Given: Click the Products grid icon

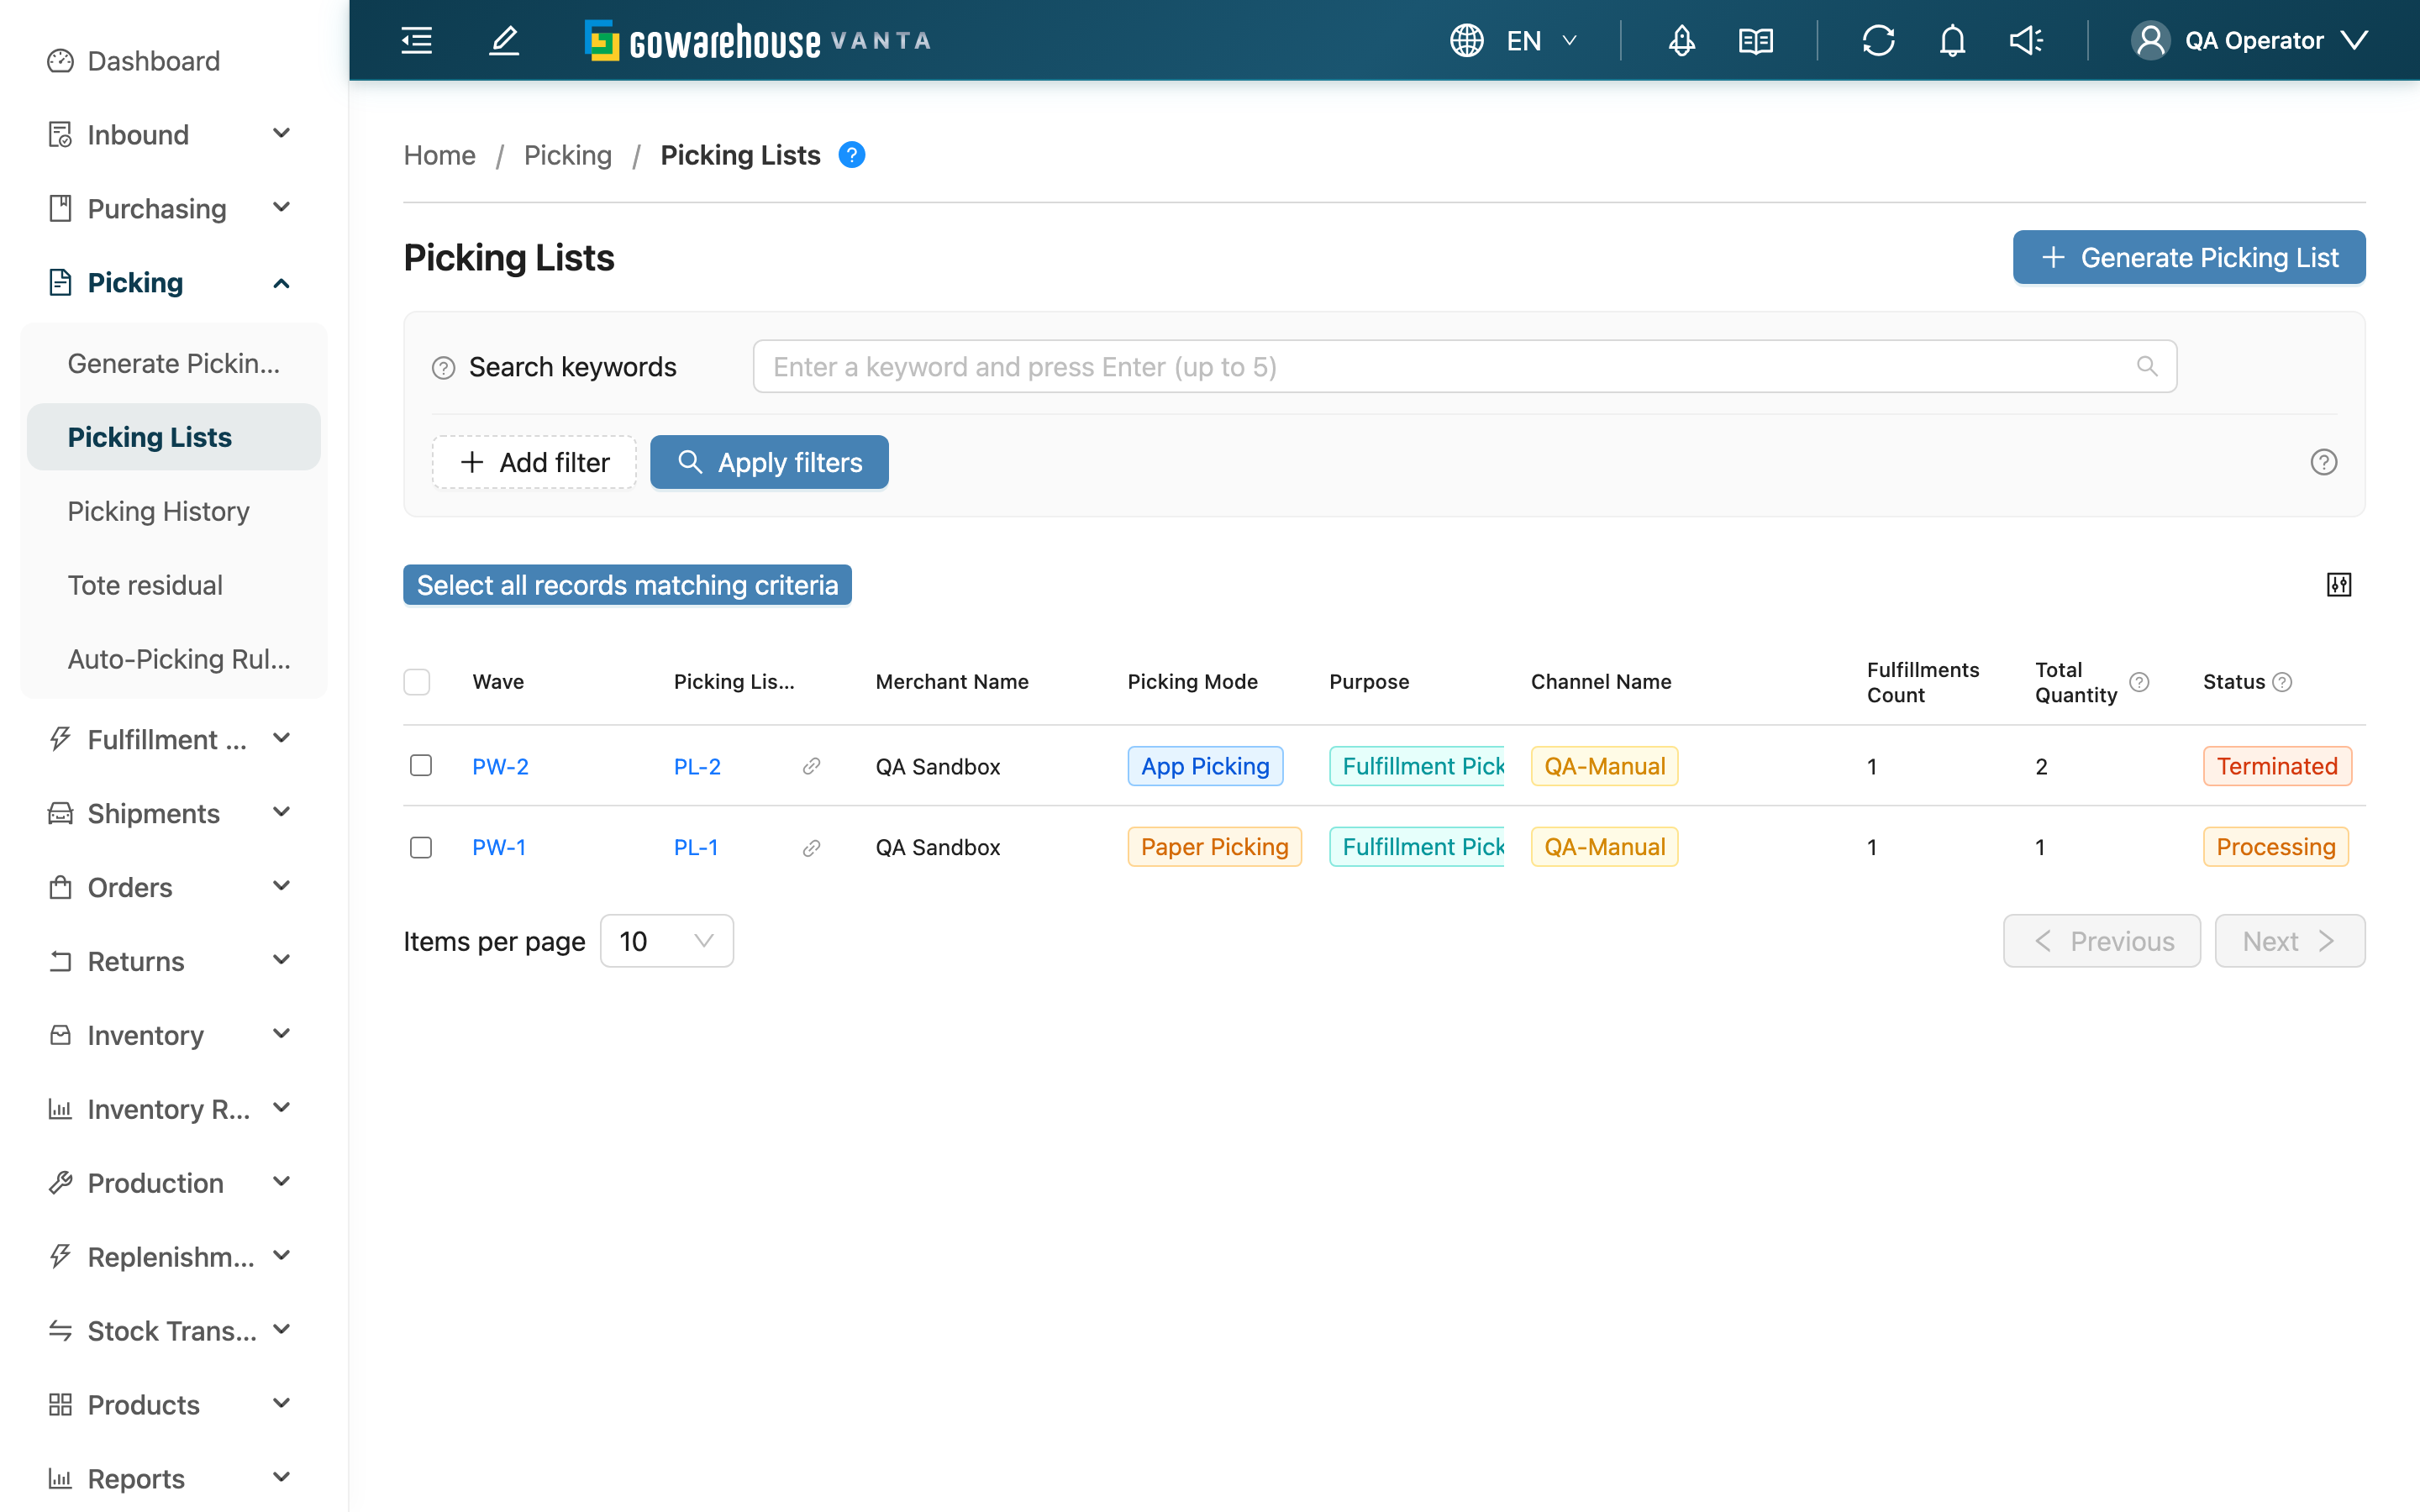Looking at the screenshot, I should pos(60,1405).
